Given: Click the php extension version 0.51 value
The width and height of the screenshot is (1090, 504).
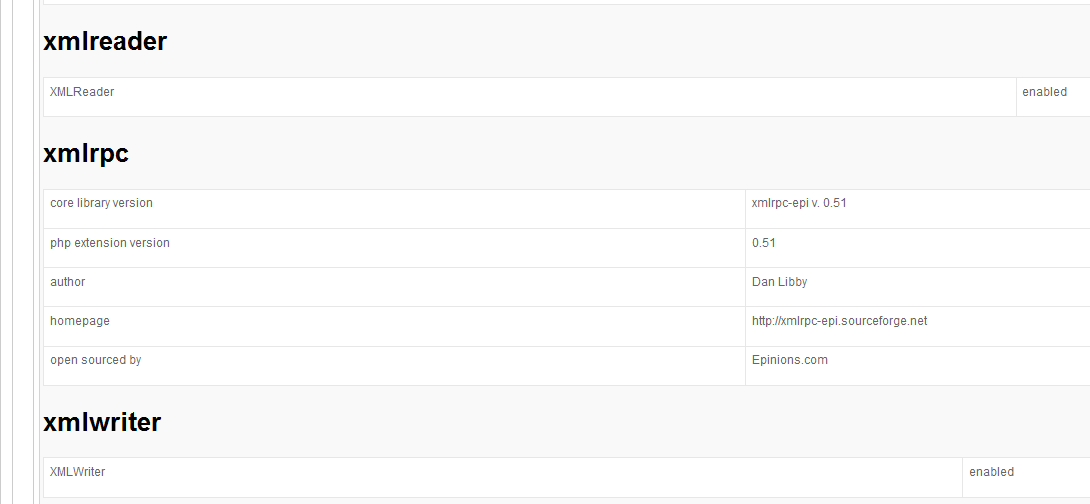Looking at the screenshot, I should pos(763,243).
